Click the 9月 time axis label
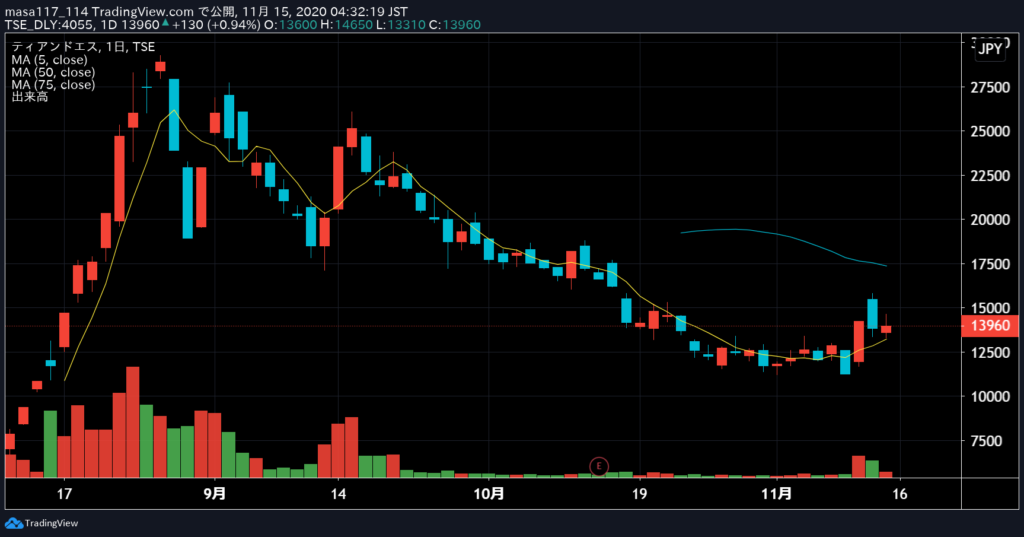1024x537 pixels. pos(215,493)
